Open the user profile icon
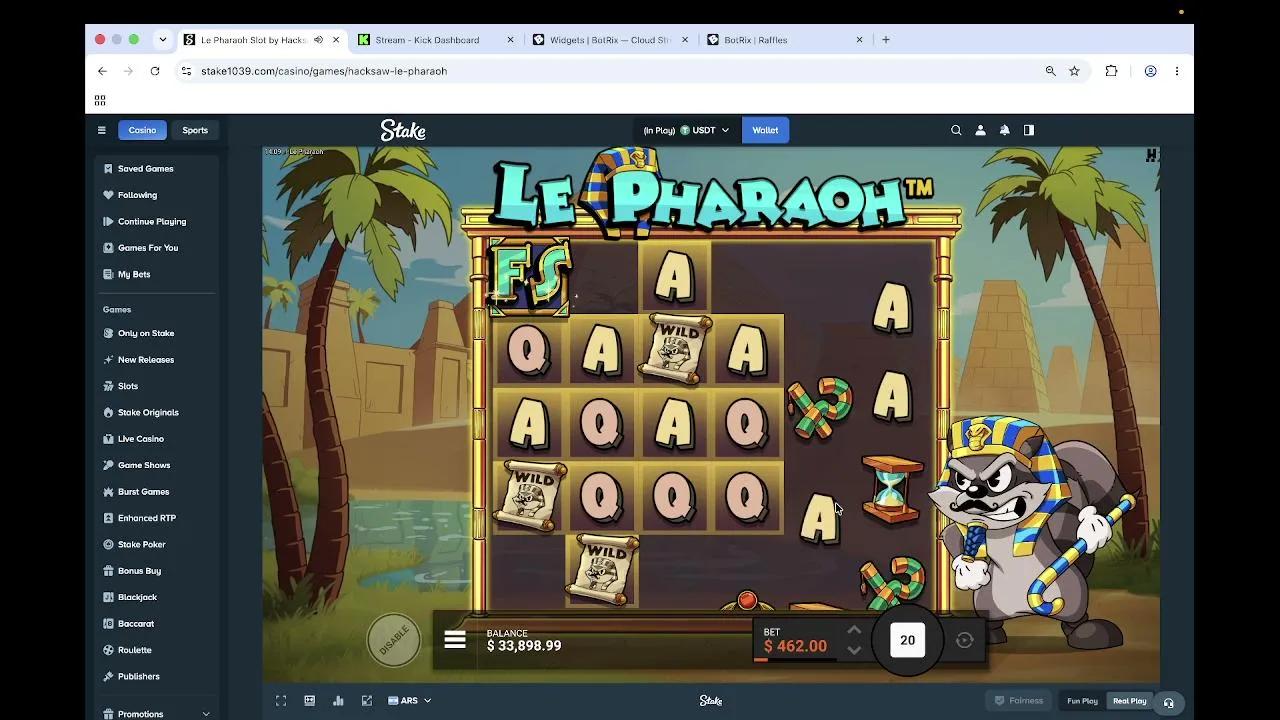This screenshot has height=720, width=1280. [x=980, y=130]
